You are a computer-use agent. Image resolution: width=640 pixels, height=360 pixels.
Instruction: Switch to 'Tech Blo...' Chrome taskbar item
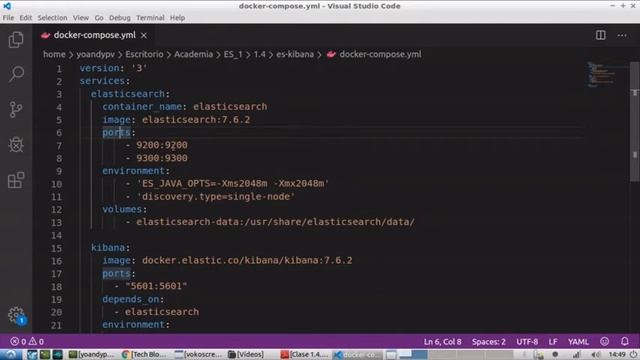144,354
